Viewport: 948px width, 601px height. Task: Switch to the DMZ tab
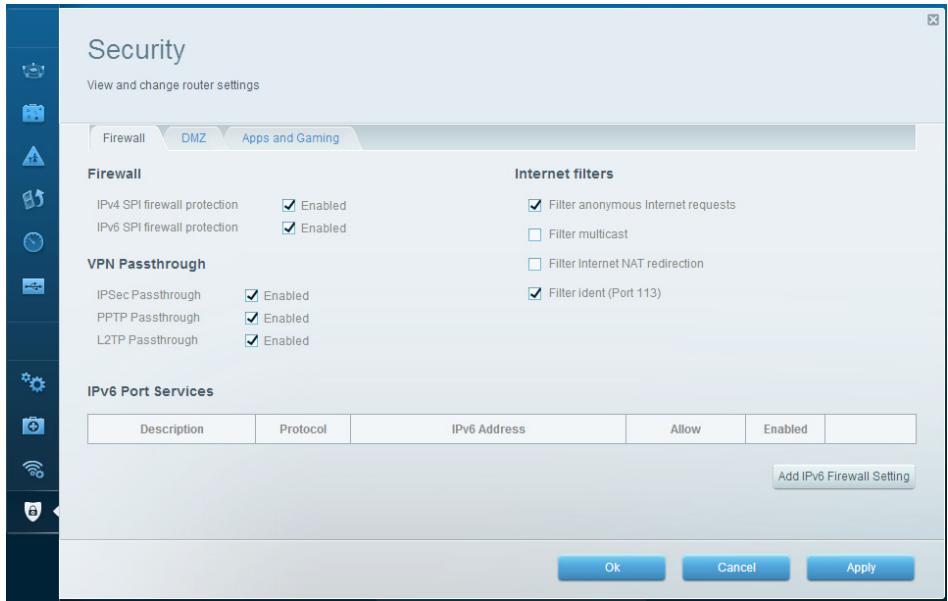click(193, 138)
